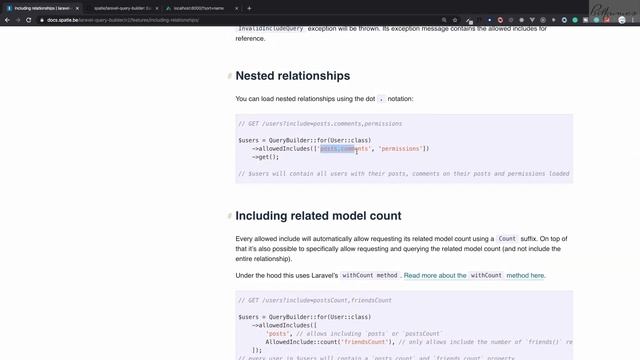
Task: Open Including related model count heading
Action: 318,216
